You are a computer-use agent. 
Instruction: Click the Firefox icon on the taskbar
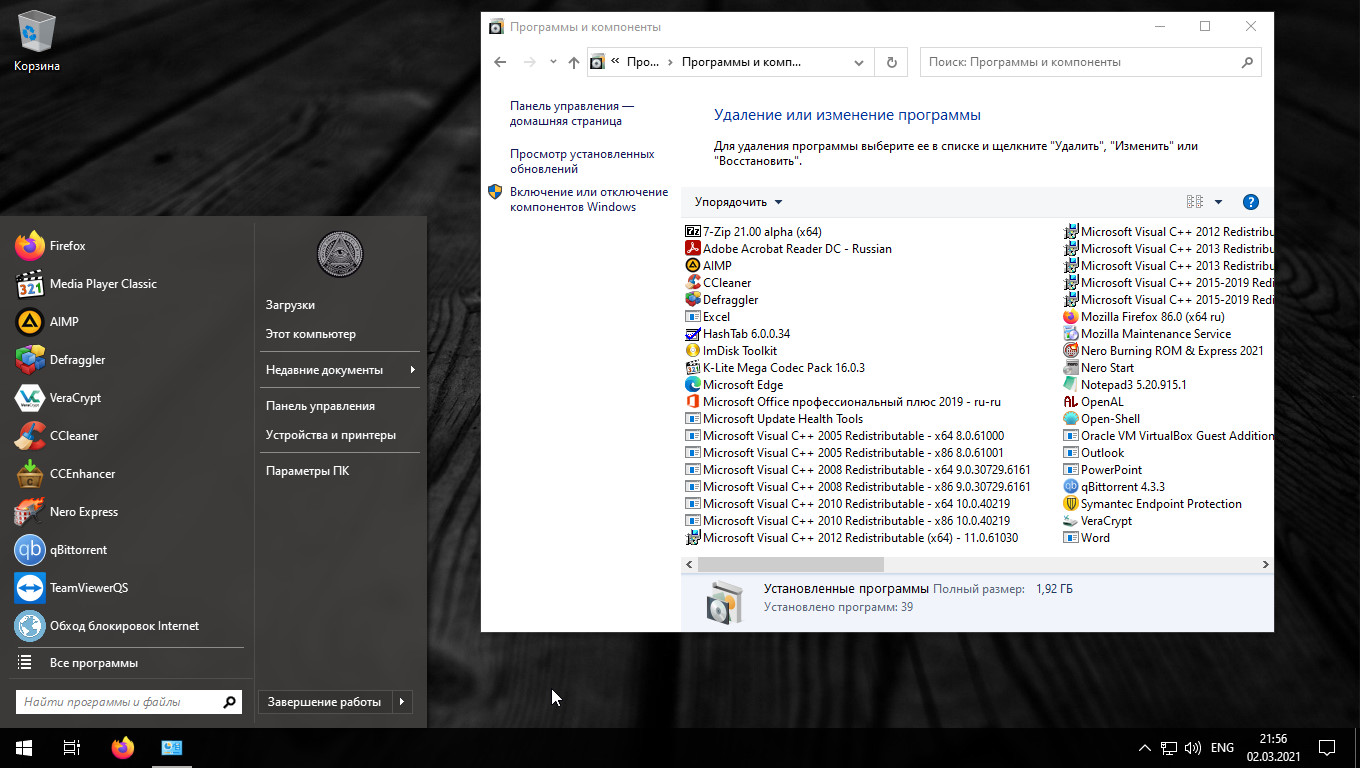click(x=123, y=747)
